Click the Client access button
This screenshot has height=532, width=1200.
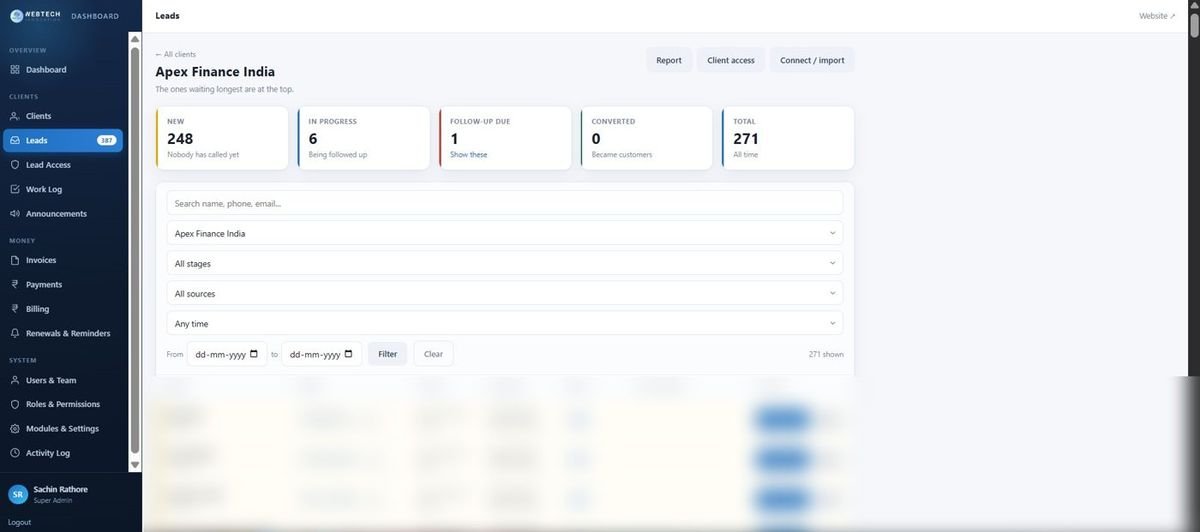[x=731, y=60]
